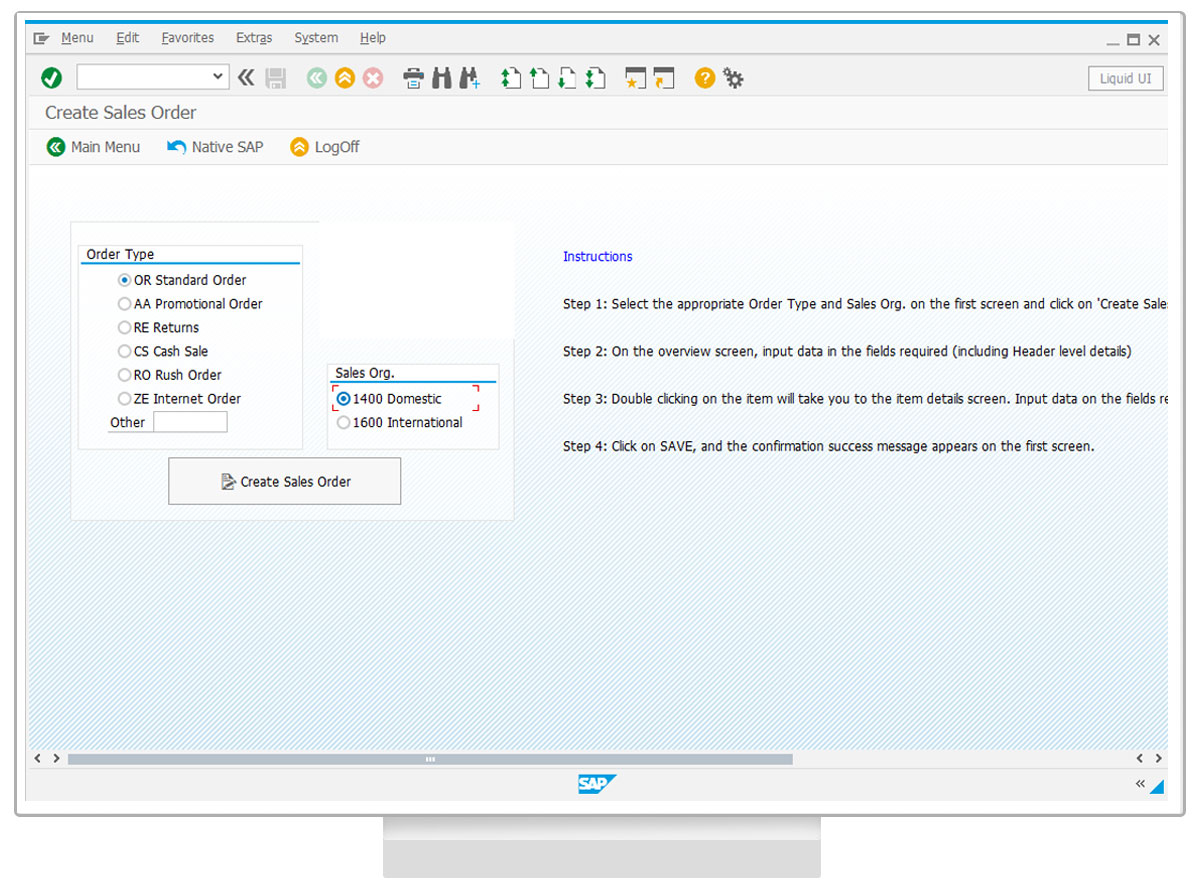The width and height of the screenshot is (1200, 888).
Task: Open the Extras menu
Action: click(x=254, y=38)
